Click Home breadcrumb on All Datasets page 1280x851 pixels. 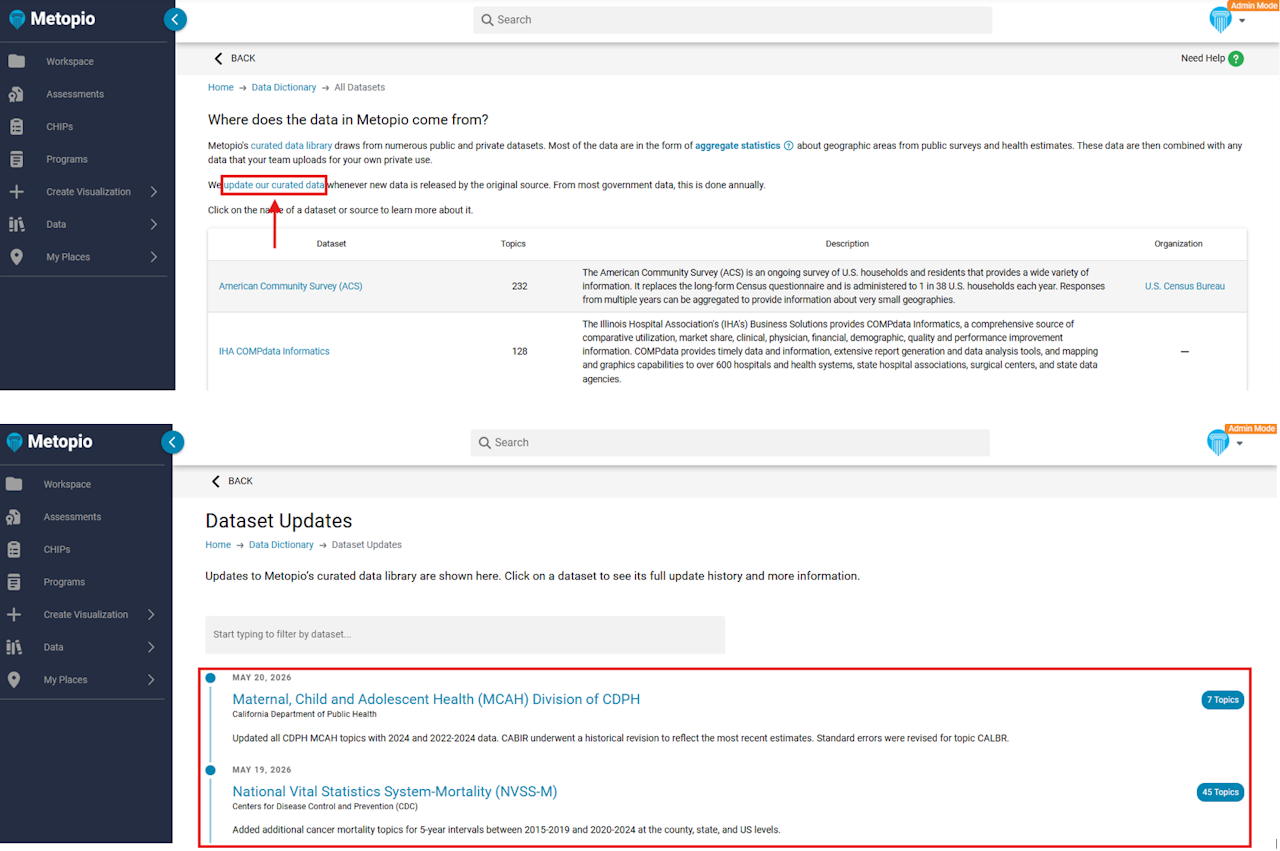pos(221,88)
